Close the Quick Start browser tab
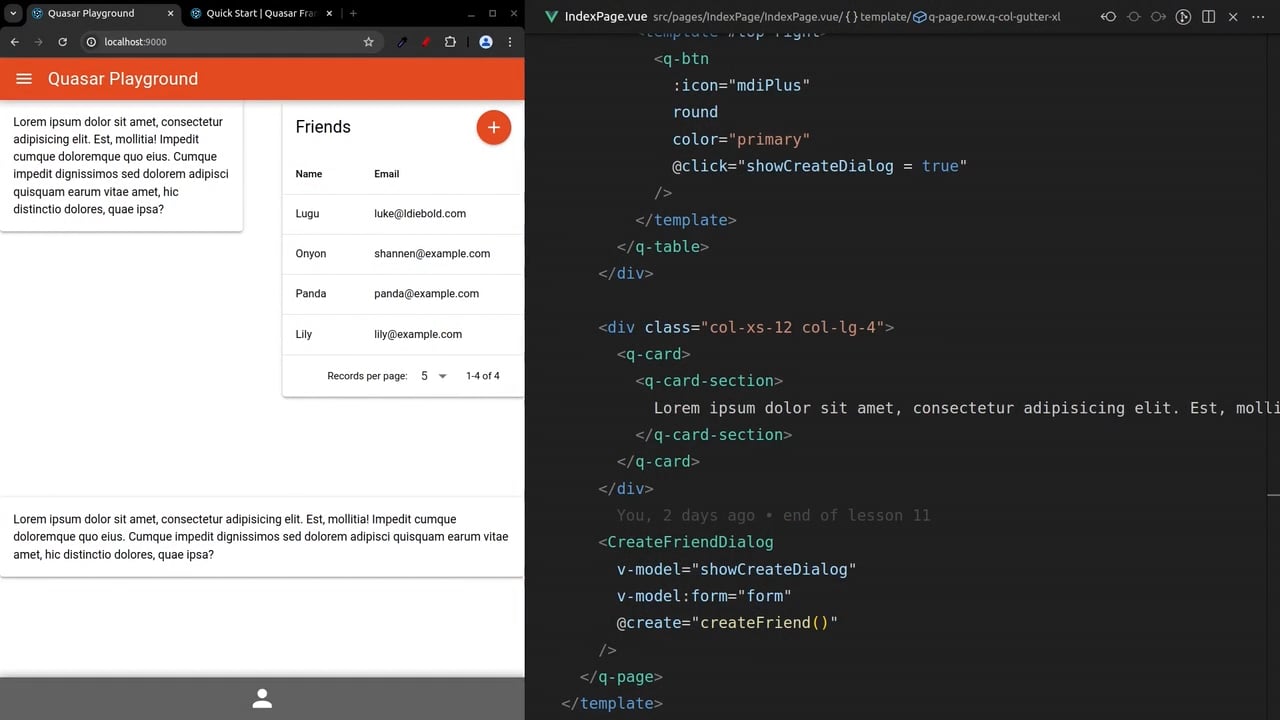 (x=329, y=13)
